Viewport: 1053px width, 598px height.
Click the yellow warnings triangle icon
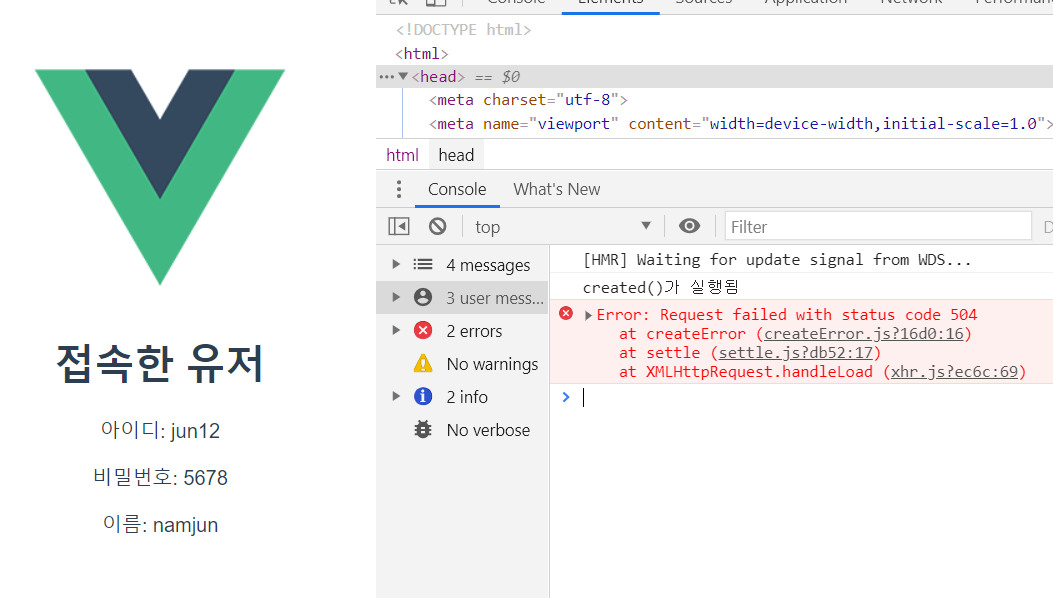423,364
